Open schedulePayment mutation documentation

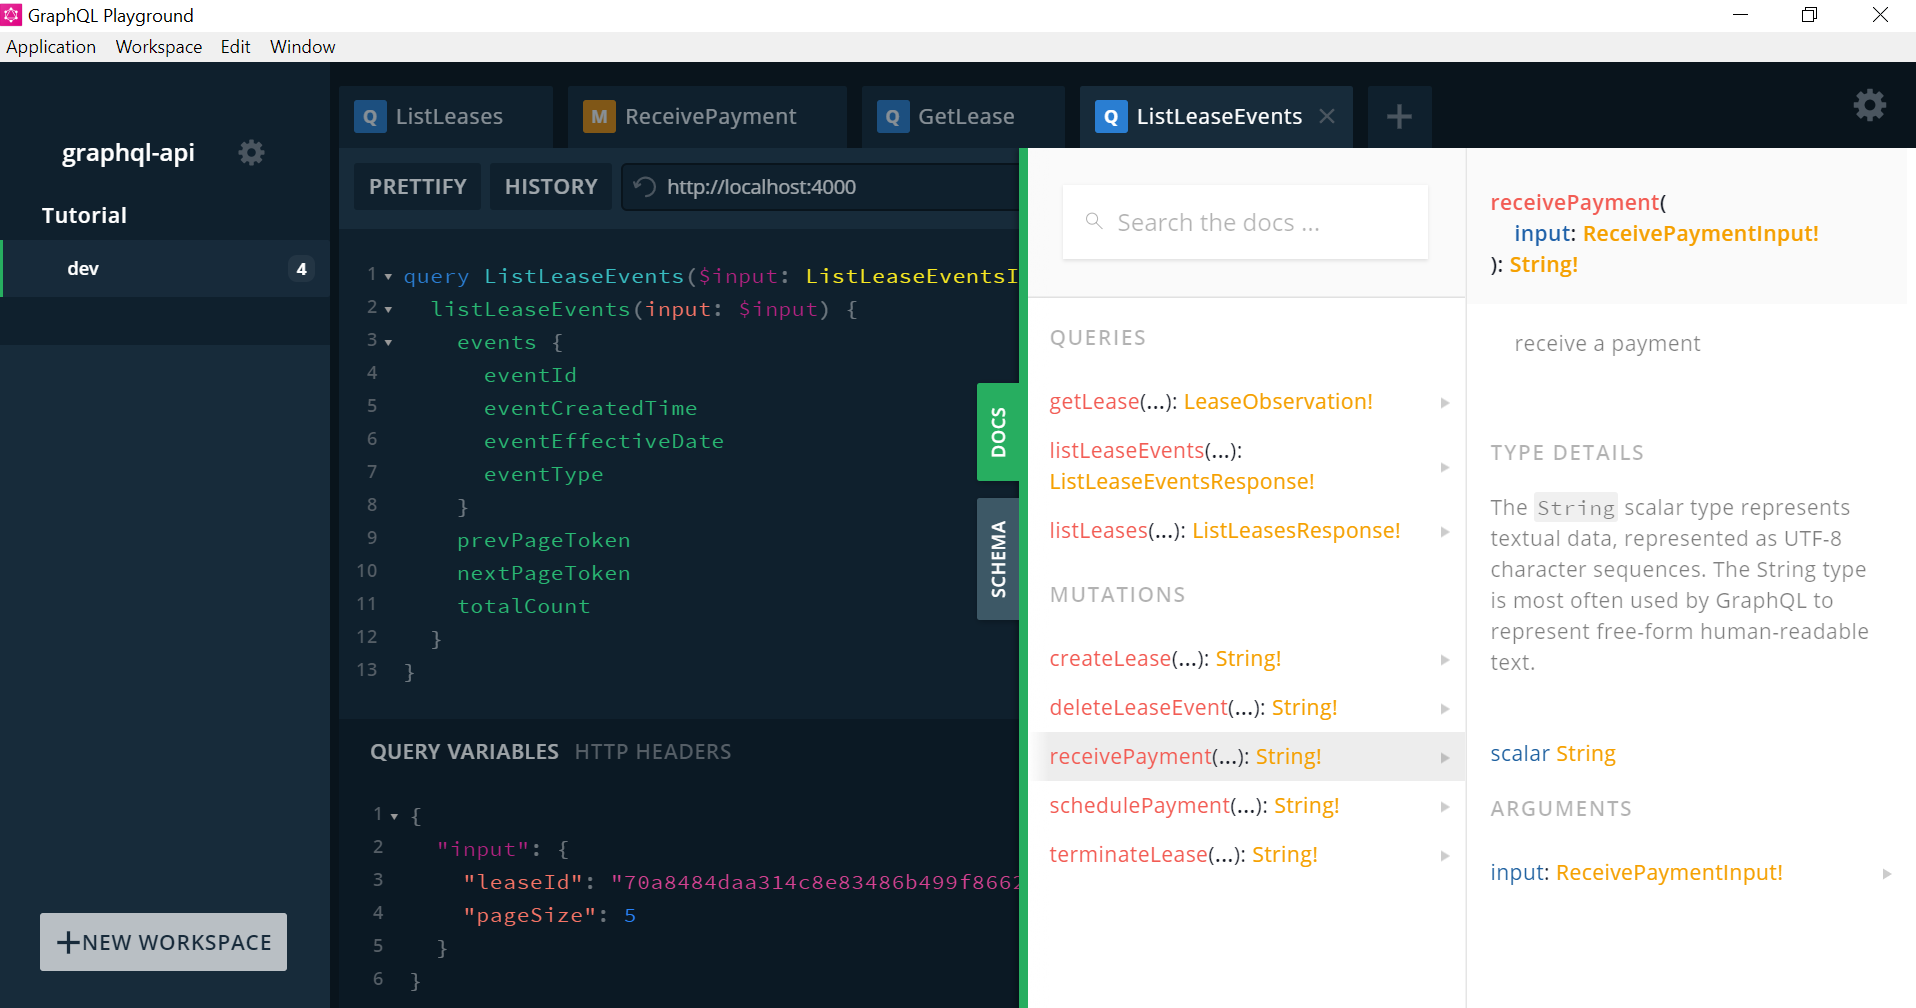tap(1246, 806)
